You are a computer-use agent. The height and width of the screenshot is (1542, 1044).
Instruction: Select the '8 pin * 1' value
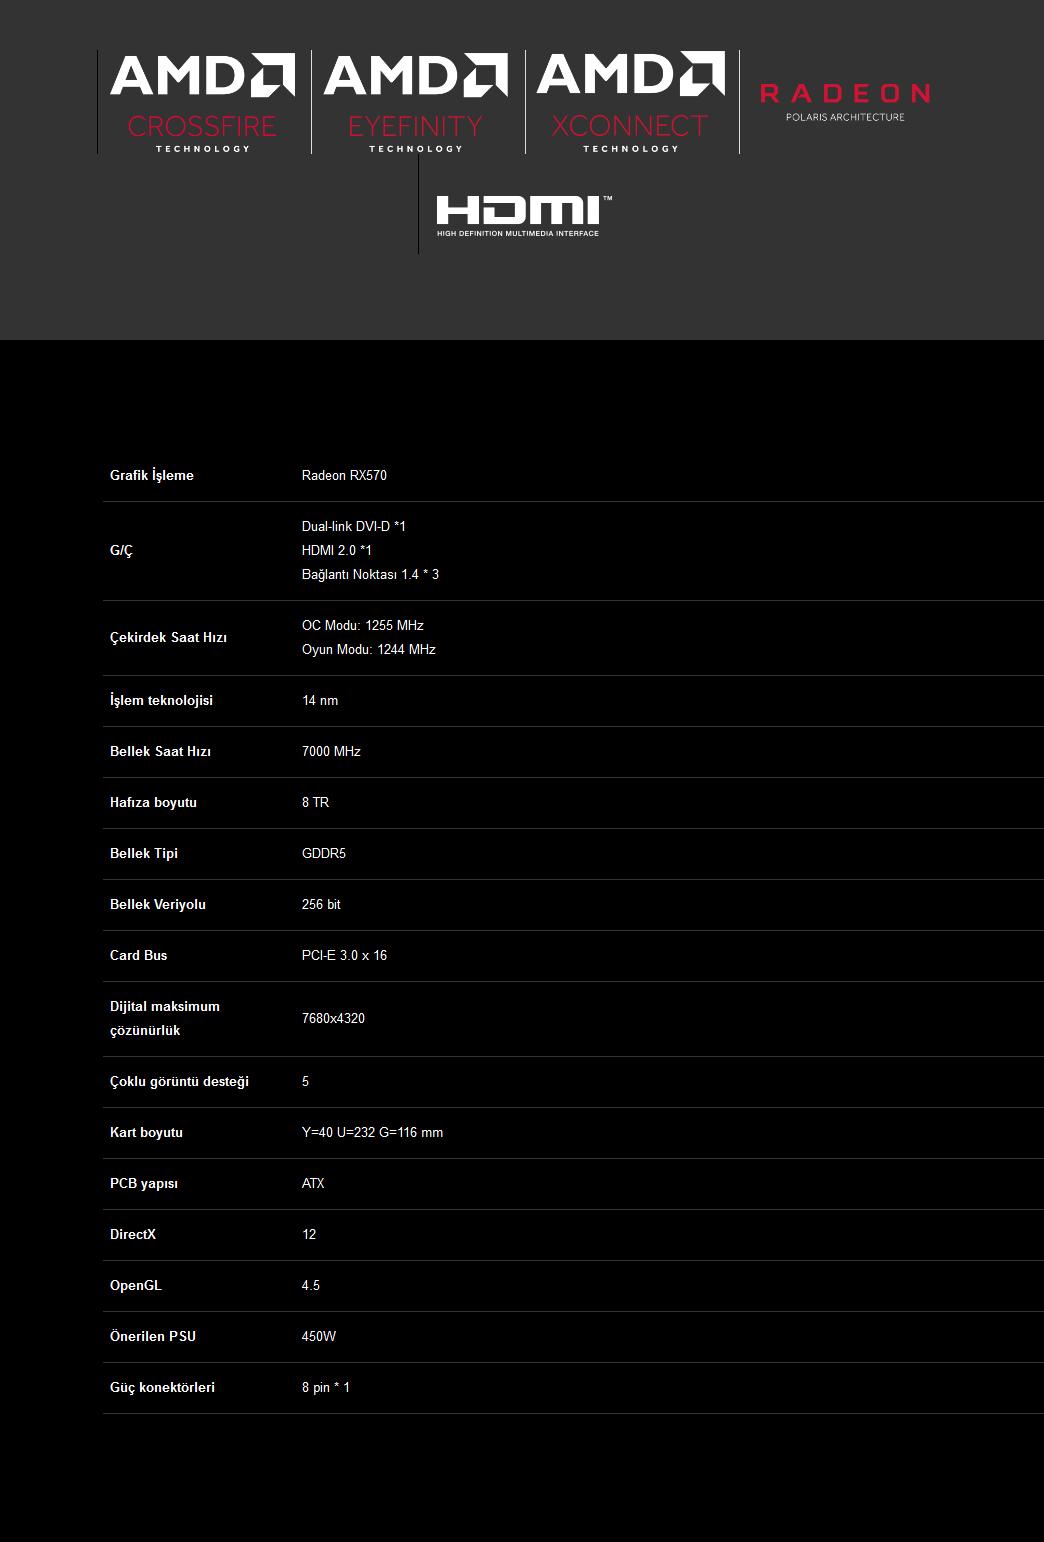[326, 1387]
